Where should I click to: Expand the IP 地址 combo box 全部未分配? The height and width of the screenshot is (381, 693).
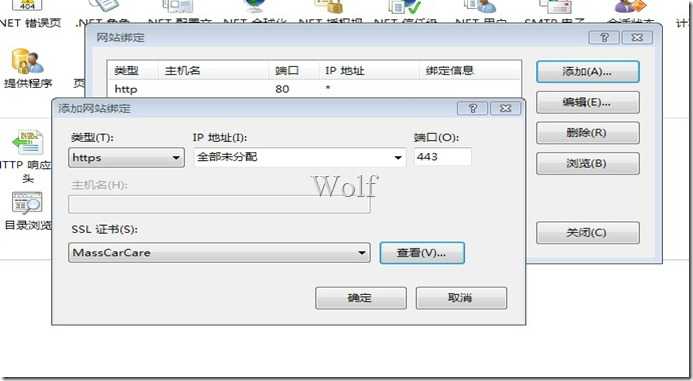pos(300,157)
